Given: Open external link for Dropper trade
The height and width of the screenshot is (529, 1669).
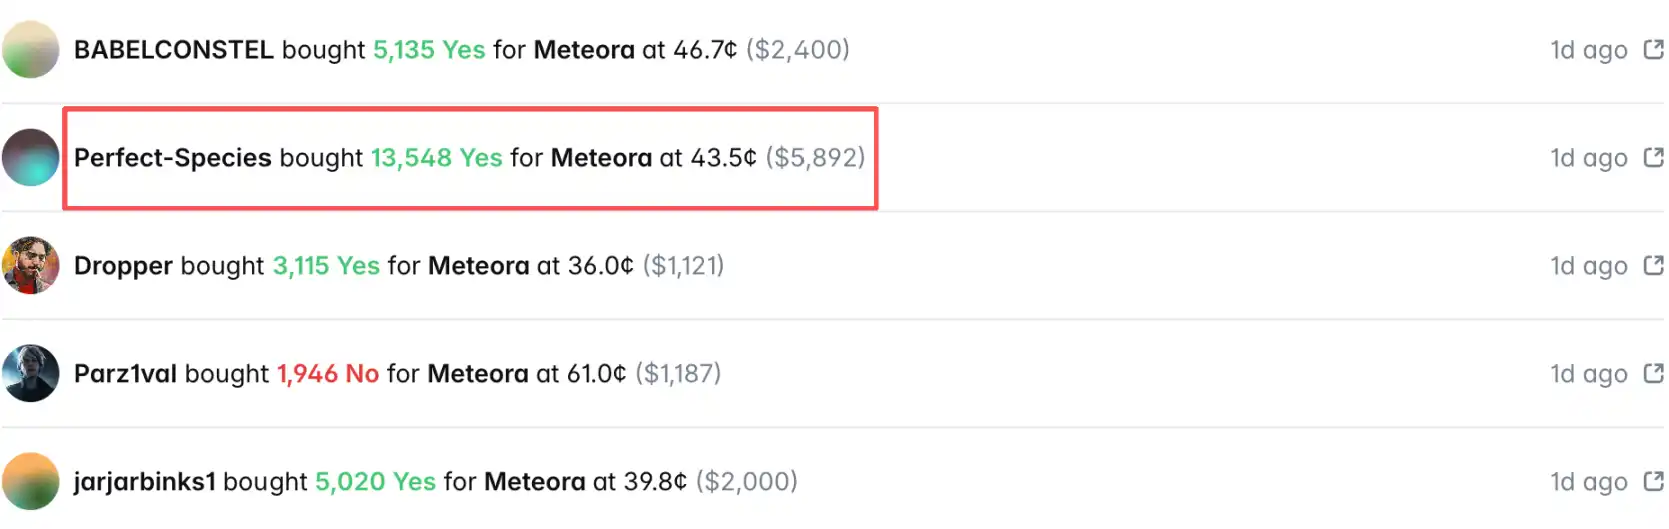Looking at the screenshot, I should 1654,265.
